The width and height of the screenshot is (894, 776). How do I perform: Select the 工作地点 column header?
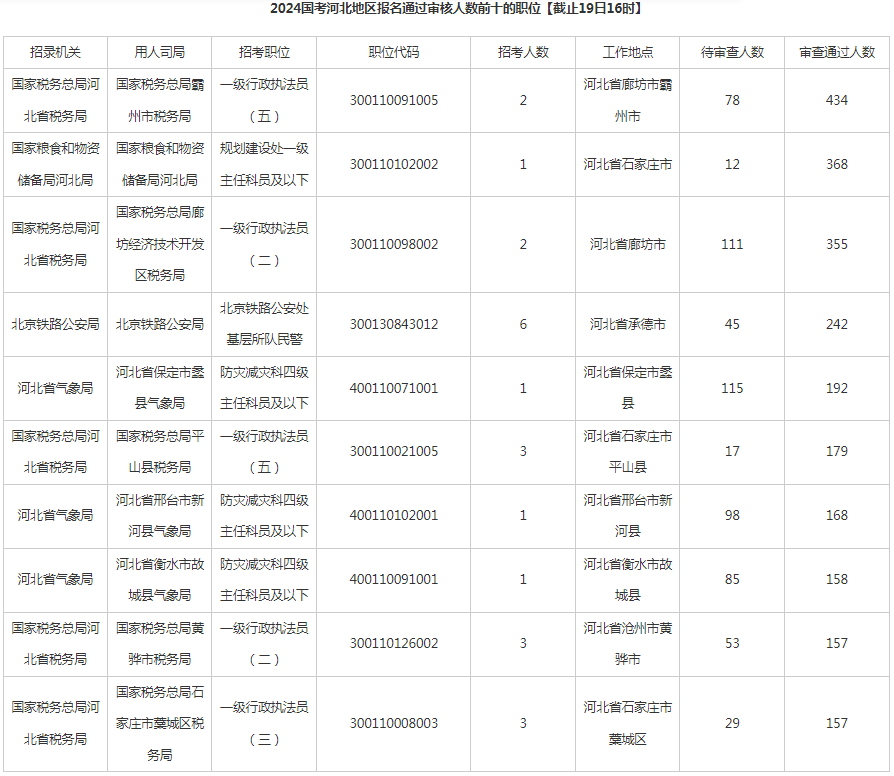coord(627,52)
